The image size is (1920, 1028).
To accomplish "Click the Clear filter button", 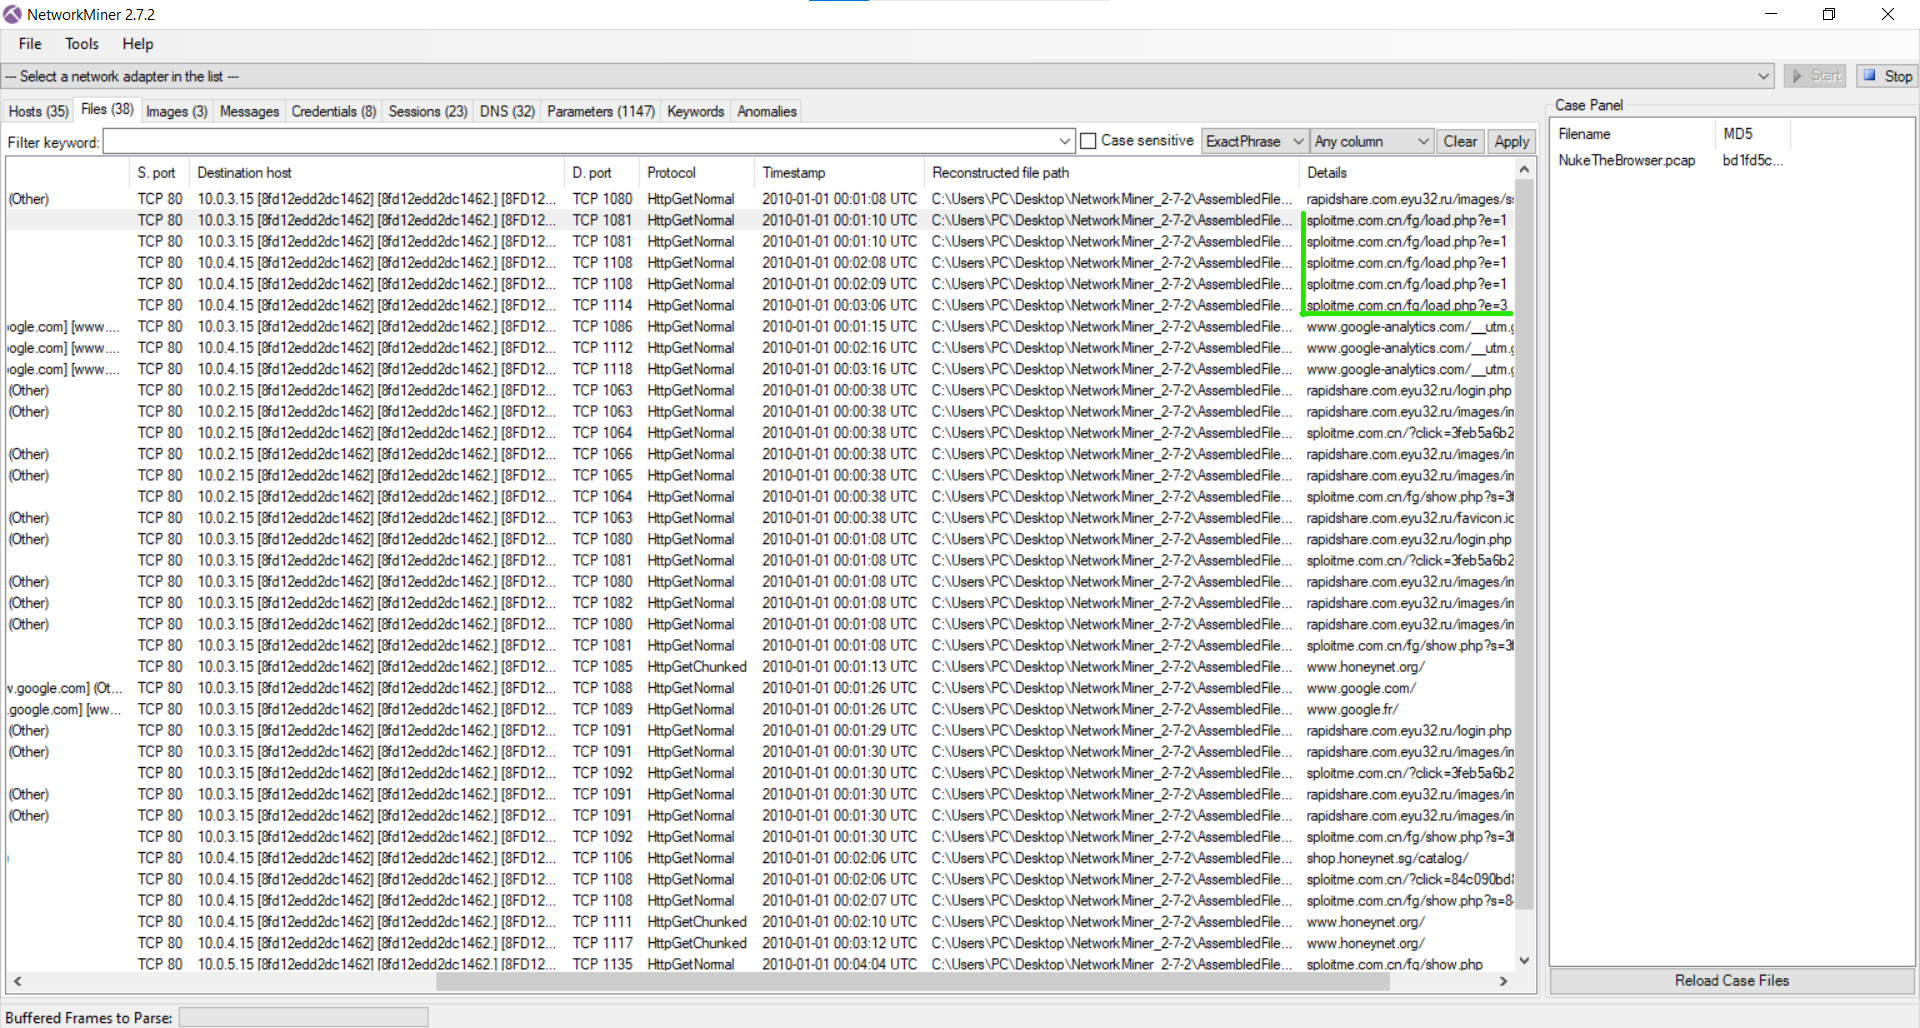I will [x=1460, y=141].
